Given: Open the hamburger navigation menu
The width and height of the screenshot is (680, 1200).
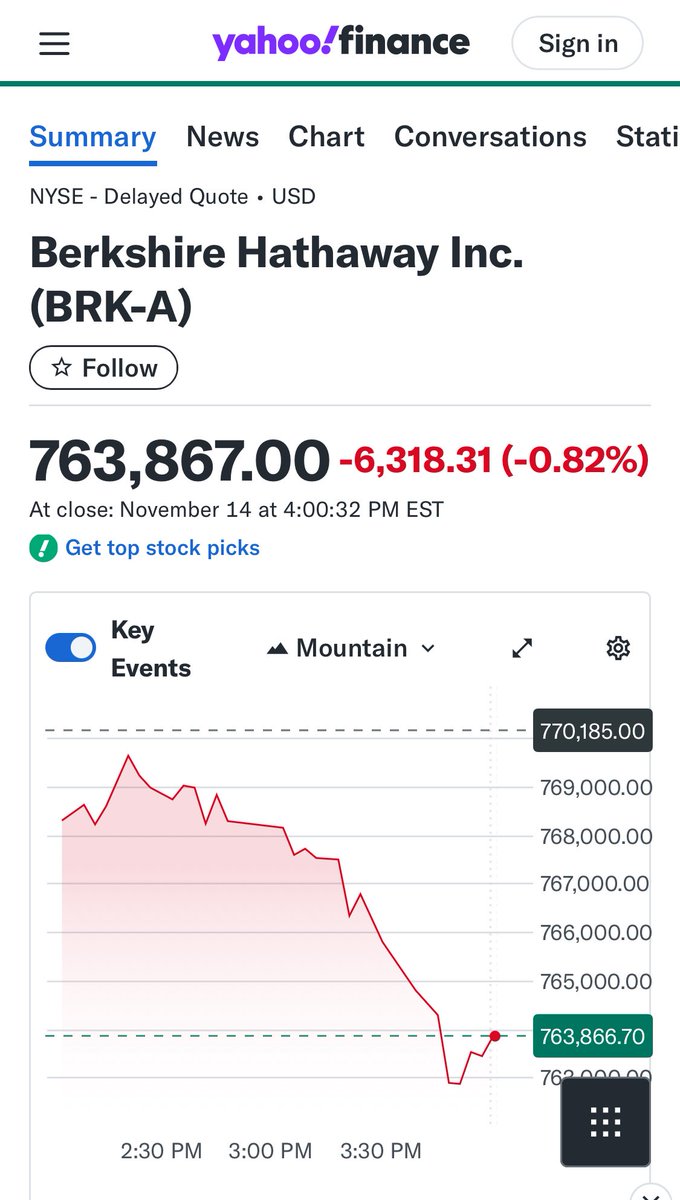Looking at the screenshot, I should 54,44.
